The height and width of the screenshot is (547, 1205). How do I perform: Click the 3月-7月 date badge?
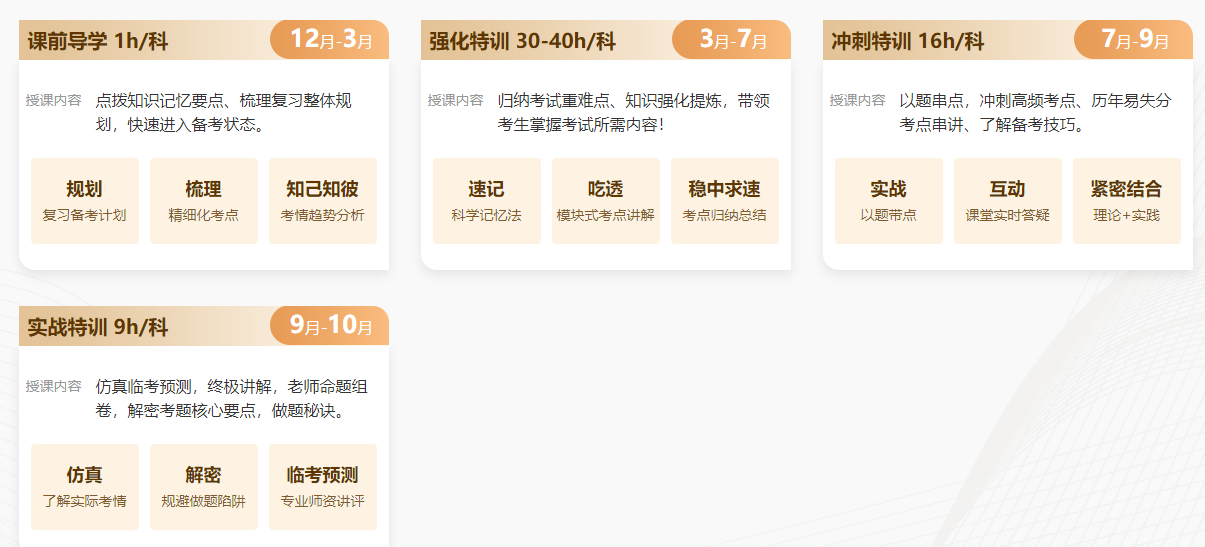coord(732,40)
